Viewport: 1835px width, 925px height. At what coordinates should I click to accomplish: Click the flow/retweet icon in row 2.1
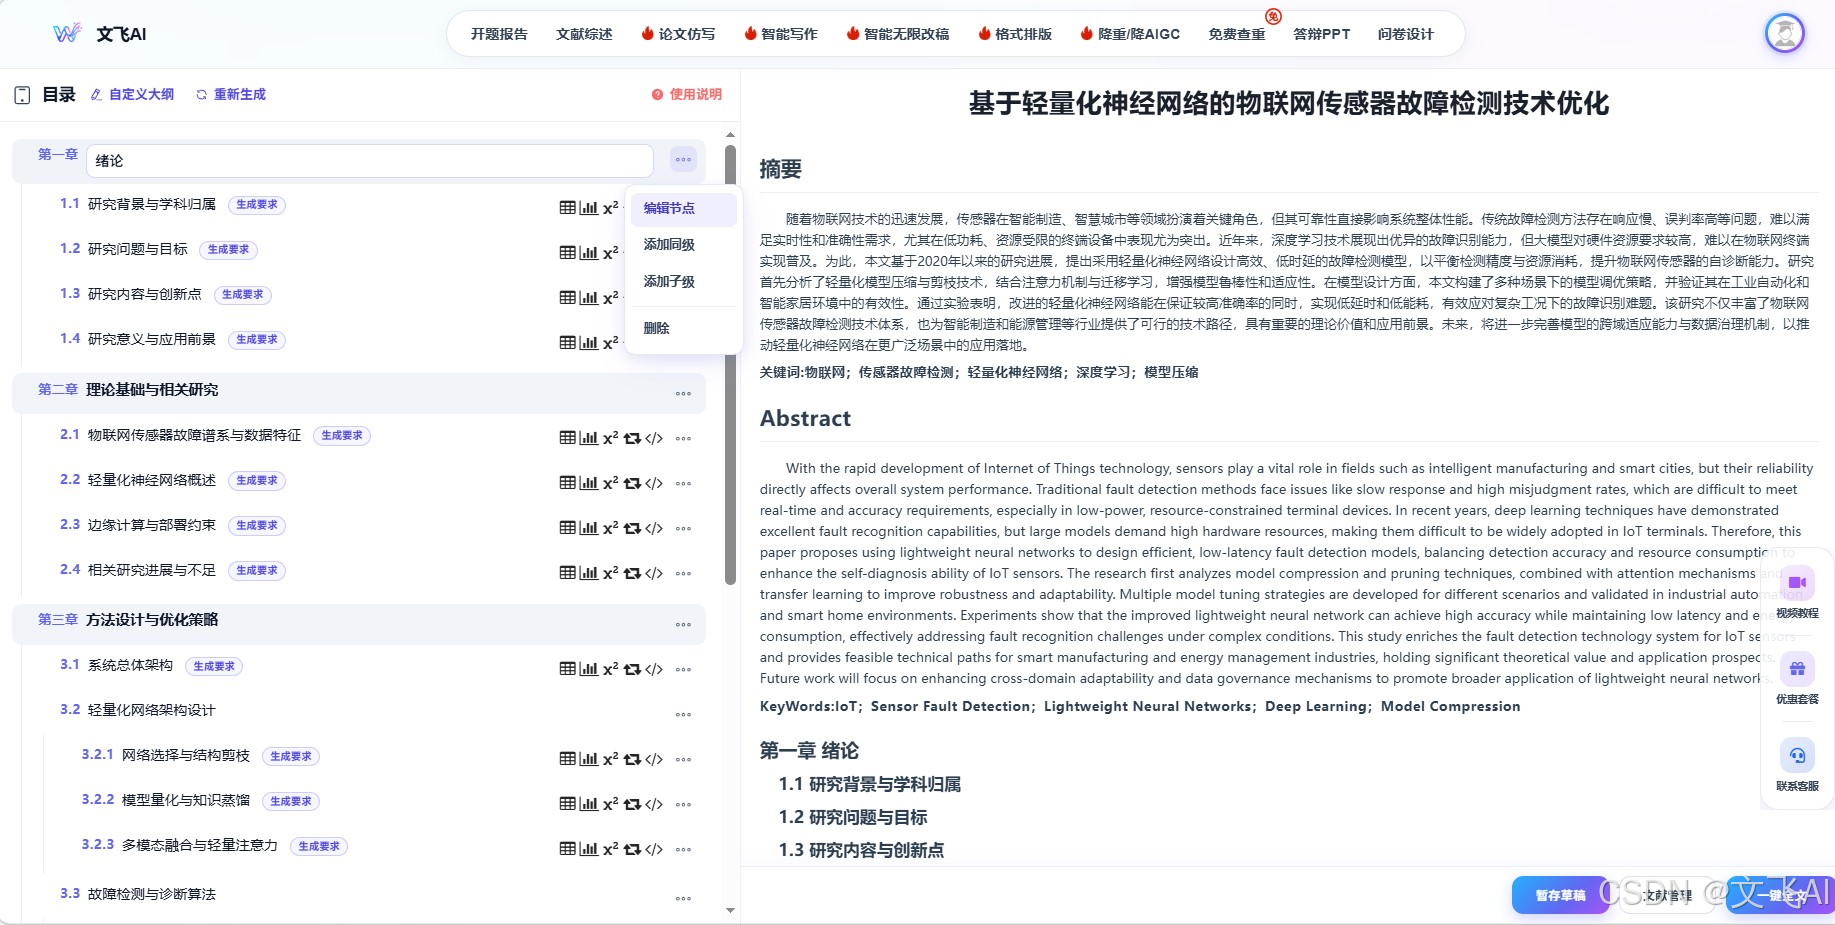[x=632, y=438]
